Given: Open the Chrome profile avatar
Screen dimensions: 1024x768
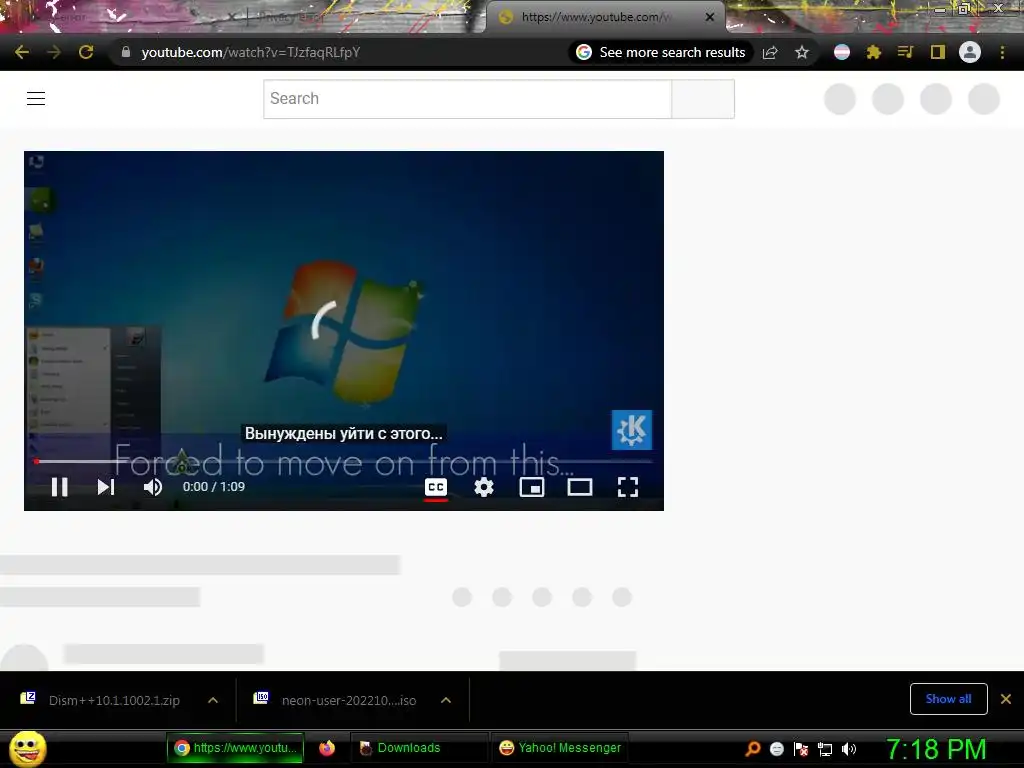Looking at the screenshot, I should (970, 52).
